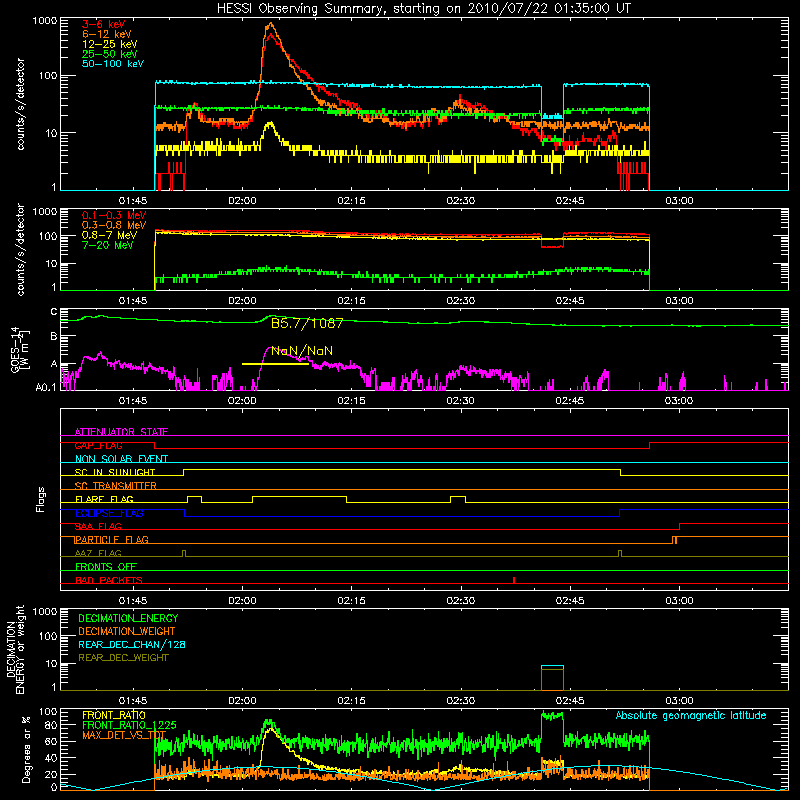Click the 0.1-0.3 MeV legend entry
The image size is (800, 800).
[114, 216]
